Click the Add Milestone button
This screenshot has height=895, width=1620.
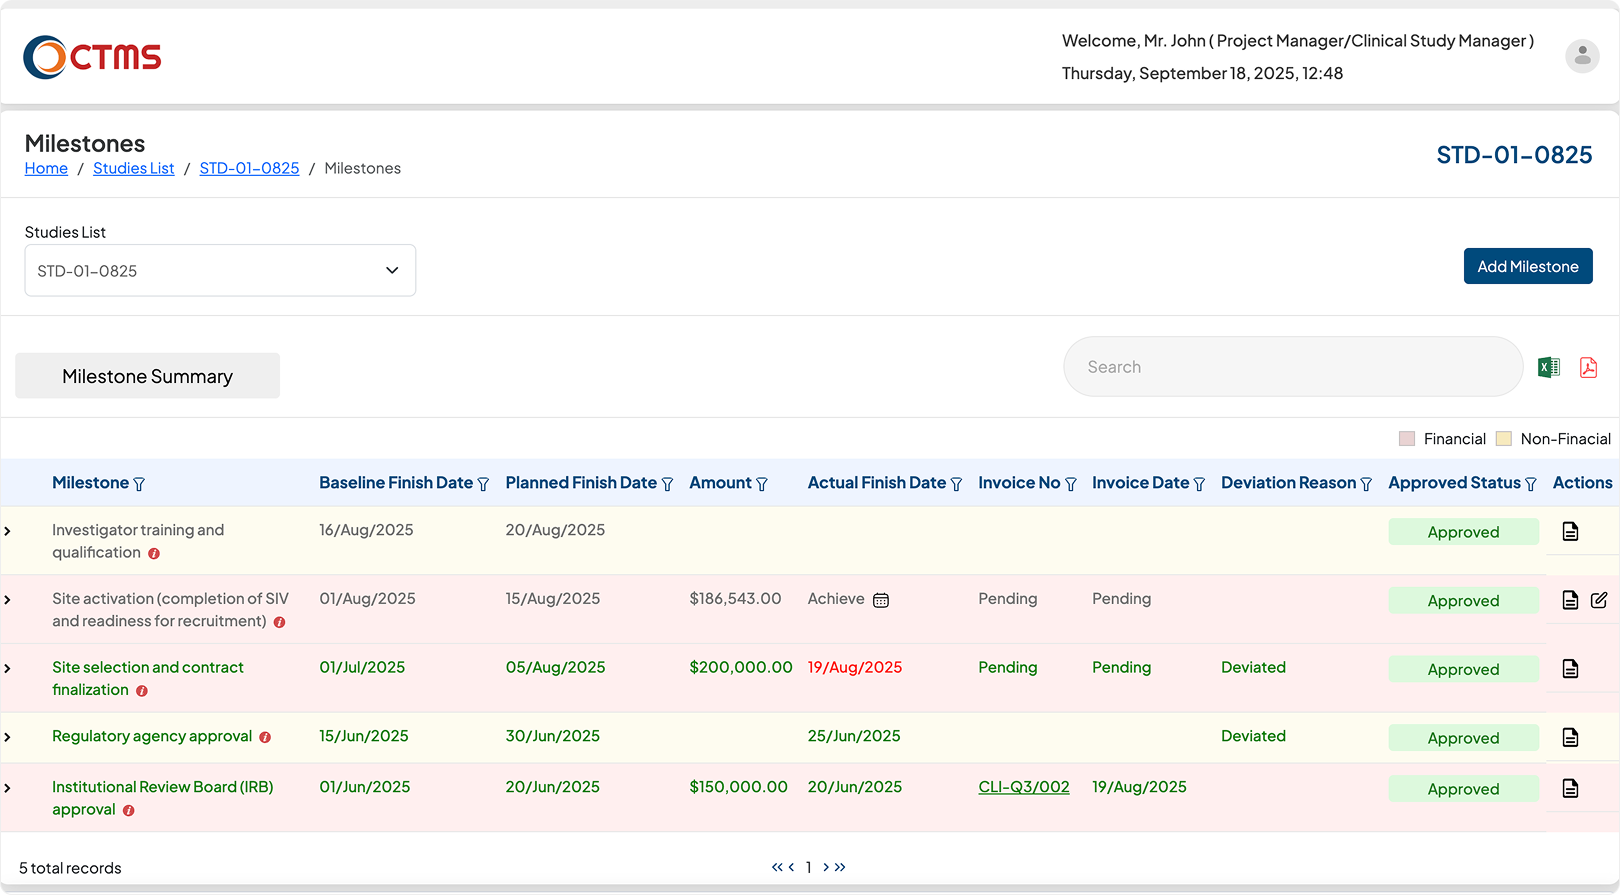[x=1528, y=266]
